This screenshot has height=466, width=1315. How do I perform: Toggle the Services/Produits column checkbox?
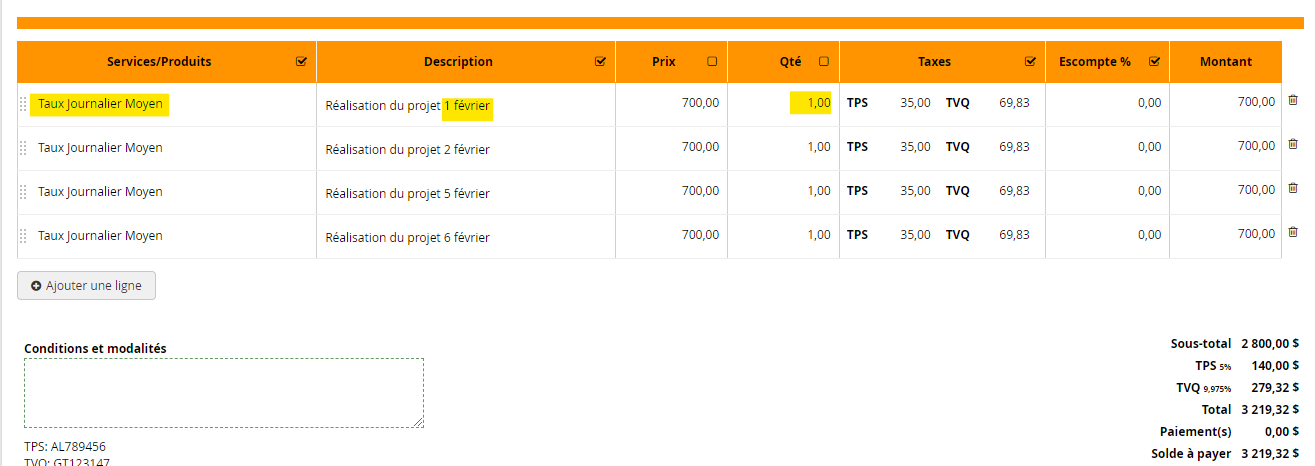click(301, 62)
